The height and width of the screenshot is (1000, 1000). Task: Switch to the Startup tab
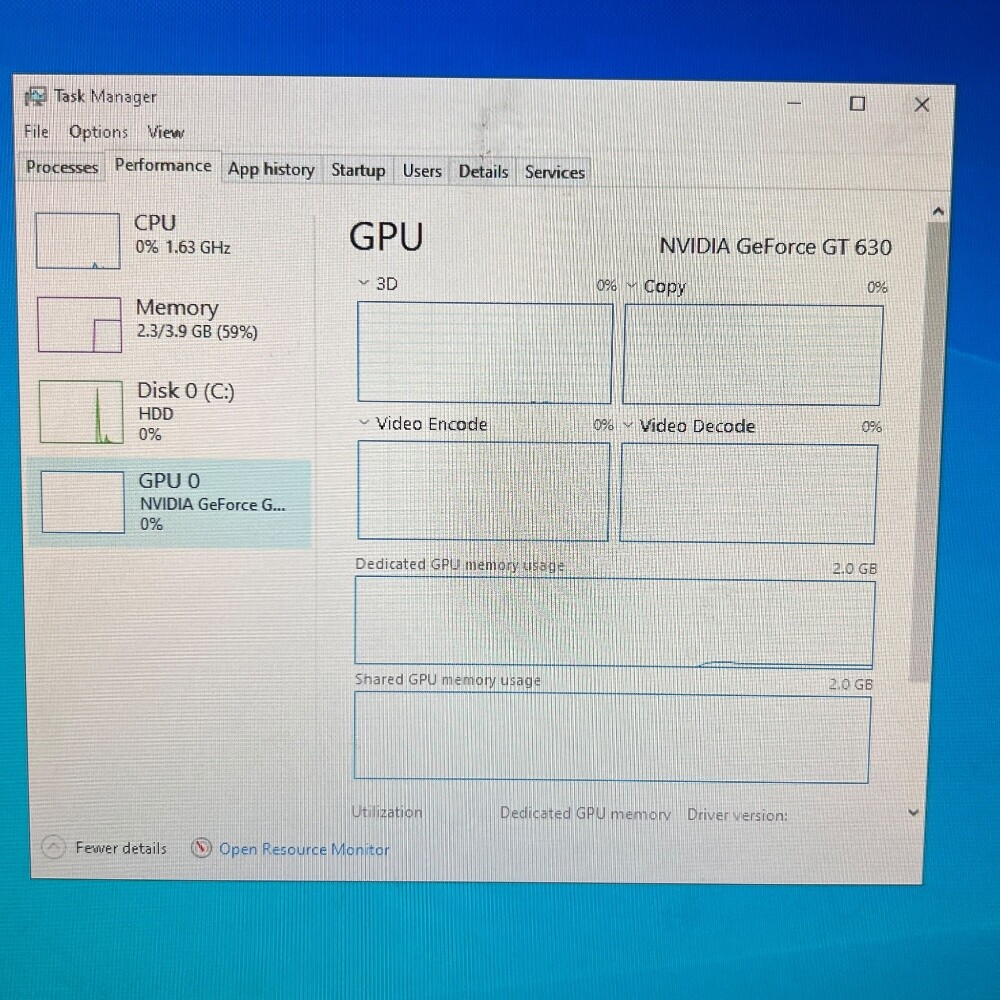click(x=358, y=170)
